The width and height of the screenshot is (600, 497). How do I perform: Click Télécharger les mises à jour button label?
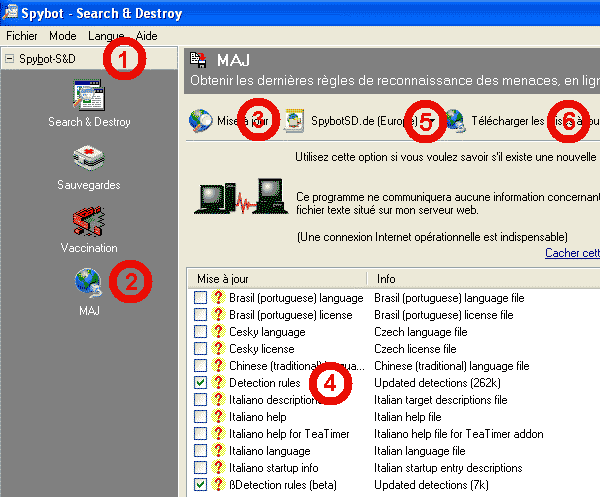click(535, 121)
